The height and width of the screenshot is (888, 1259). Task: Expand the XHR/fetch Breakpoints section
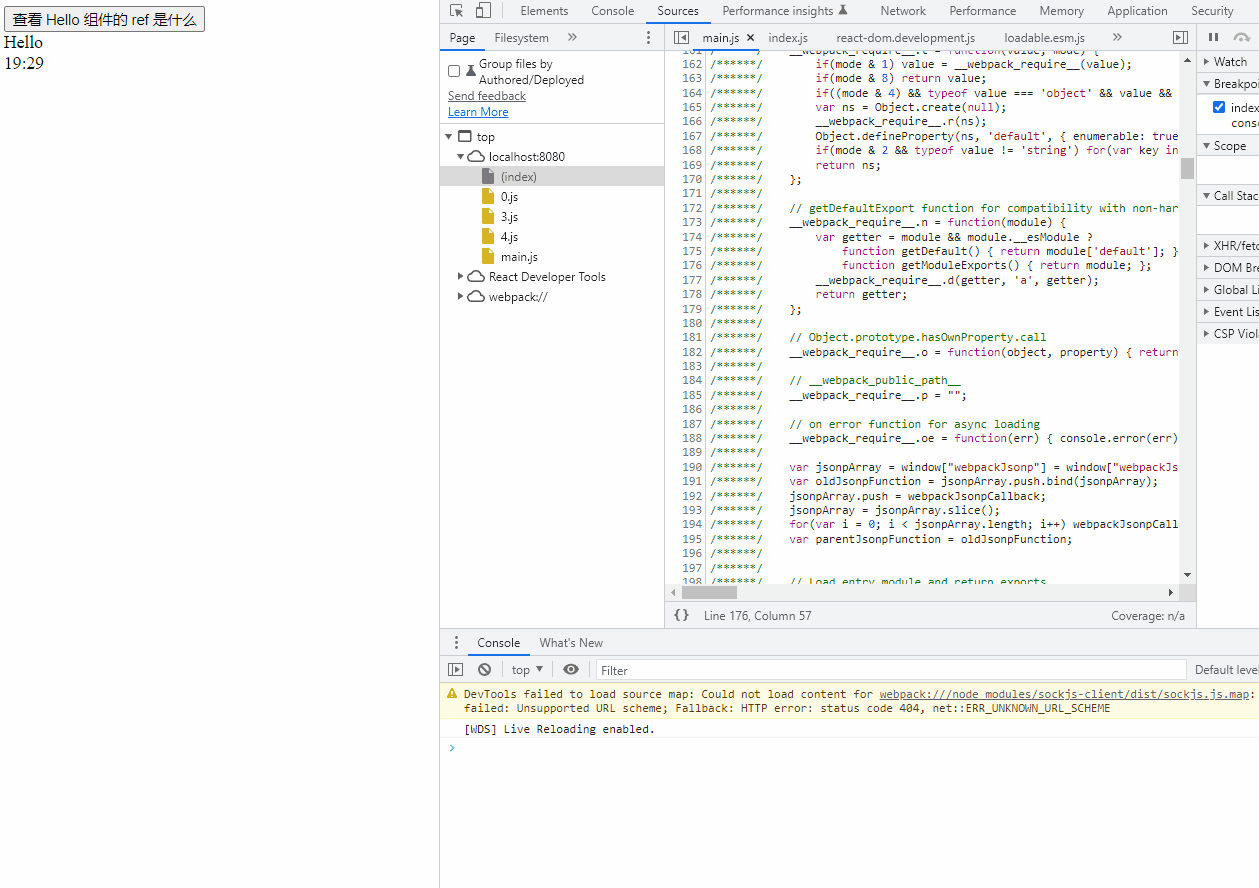[x=1228, y=246]
